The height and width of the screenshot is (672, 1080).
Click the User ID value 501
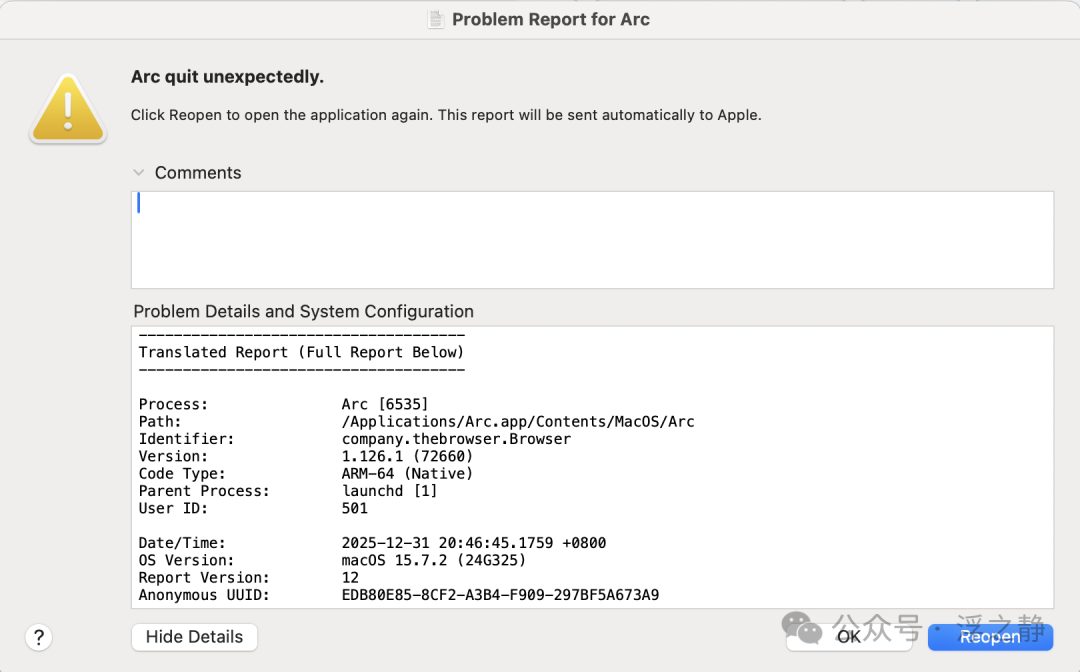[355, 508]
